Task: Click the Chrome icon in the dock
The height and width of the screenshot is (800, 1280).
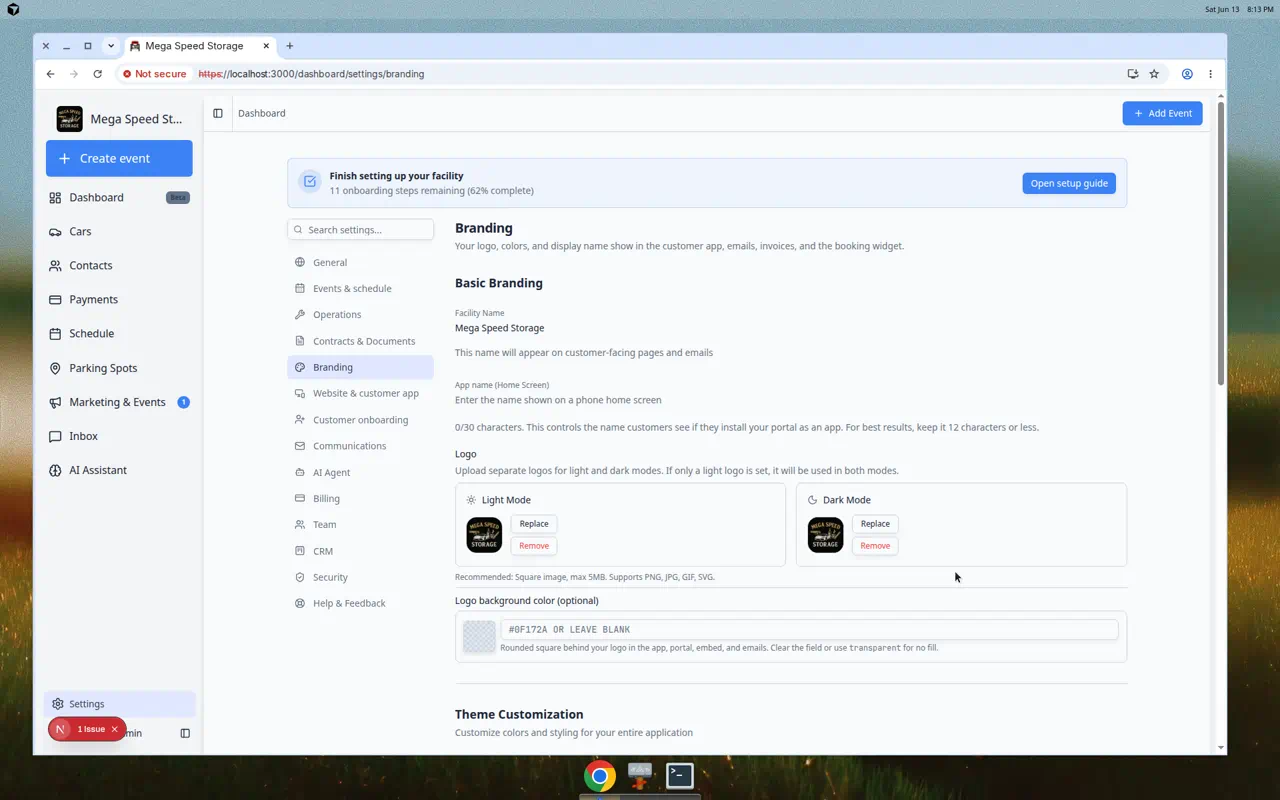Action: click(x=600, y=776)
